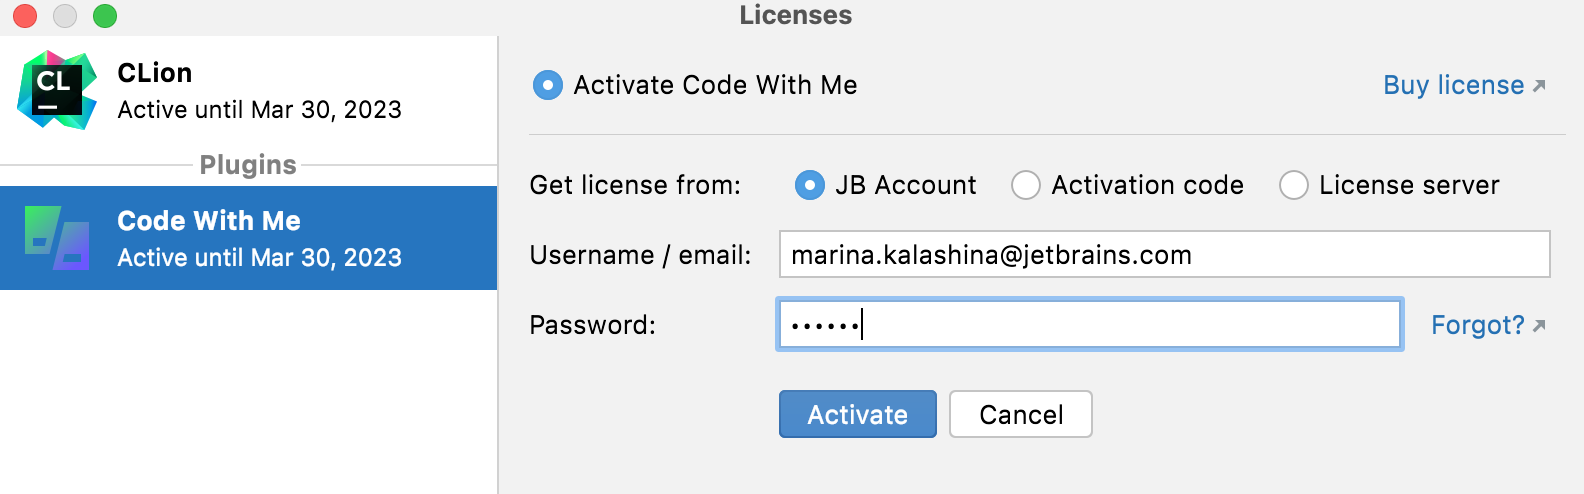Screen dimensions: 1584x494
Task: Cancel the license activation
Action: pyautogui.click(x=1020, y=414)
